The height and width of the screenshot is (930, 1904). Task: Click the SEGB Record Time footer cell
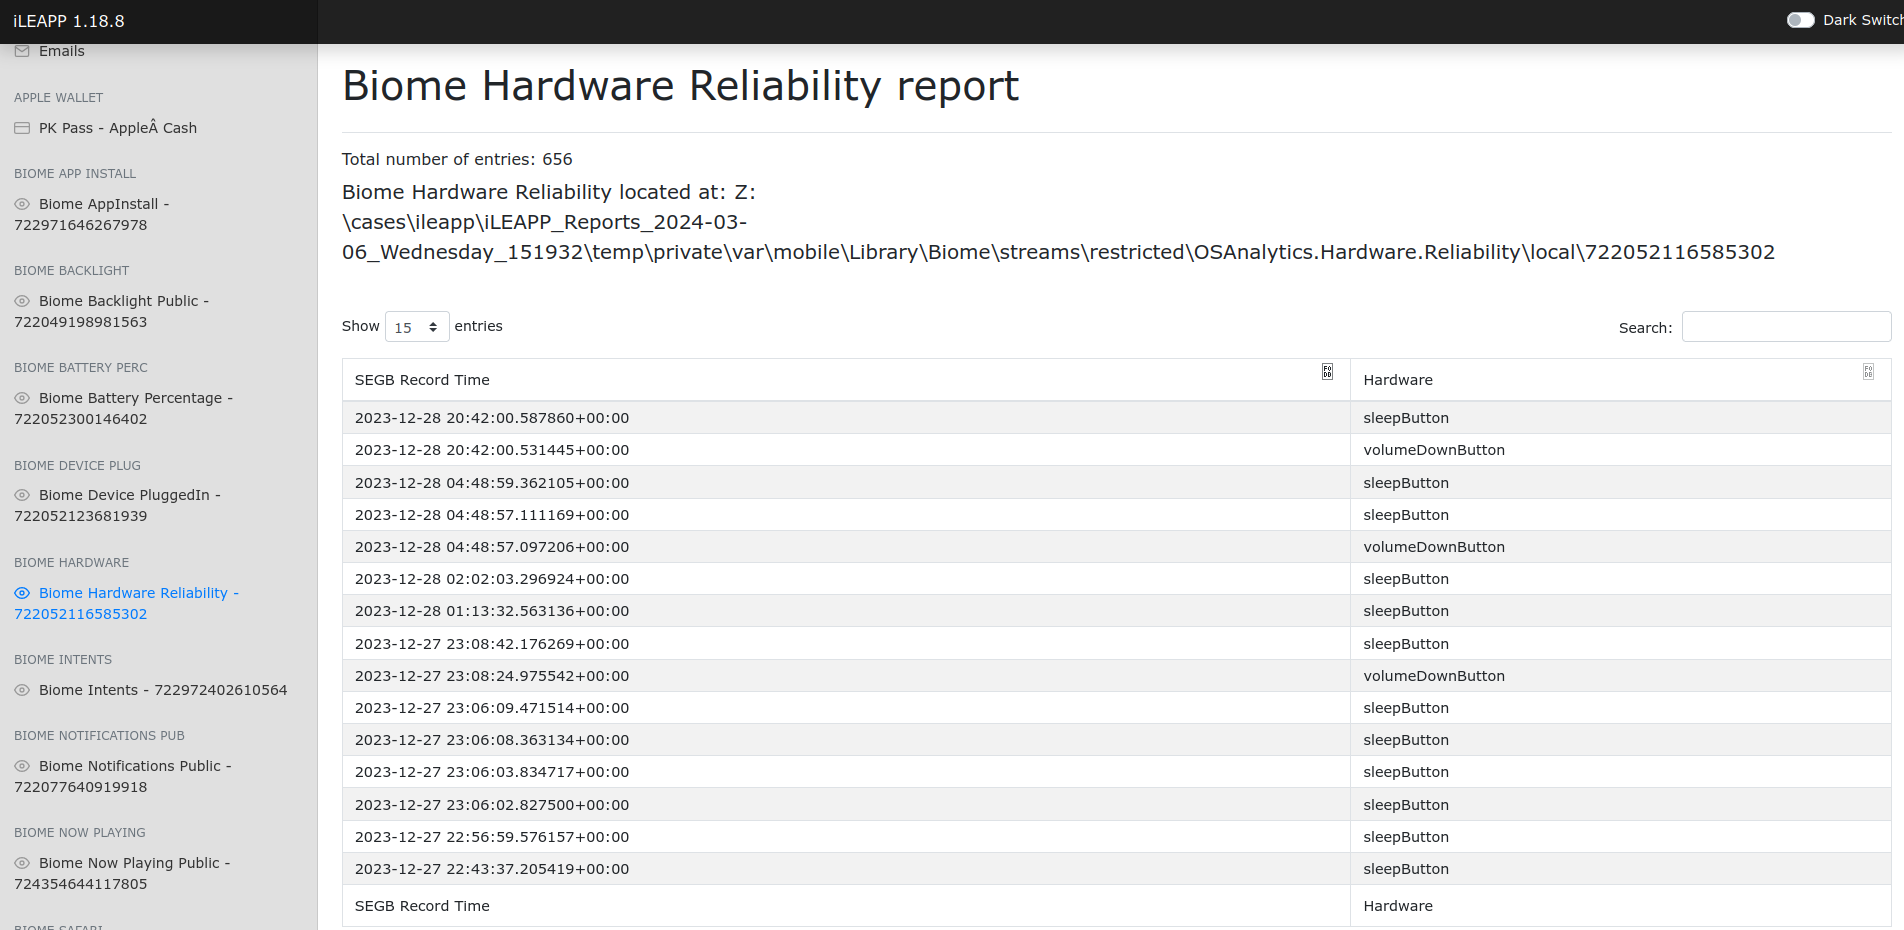(846, 906)
